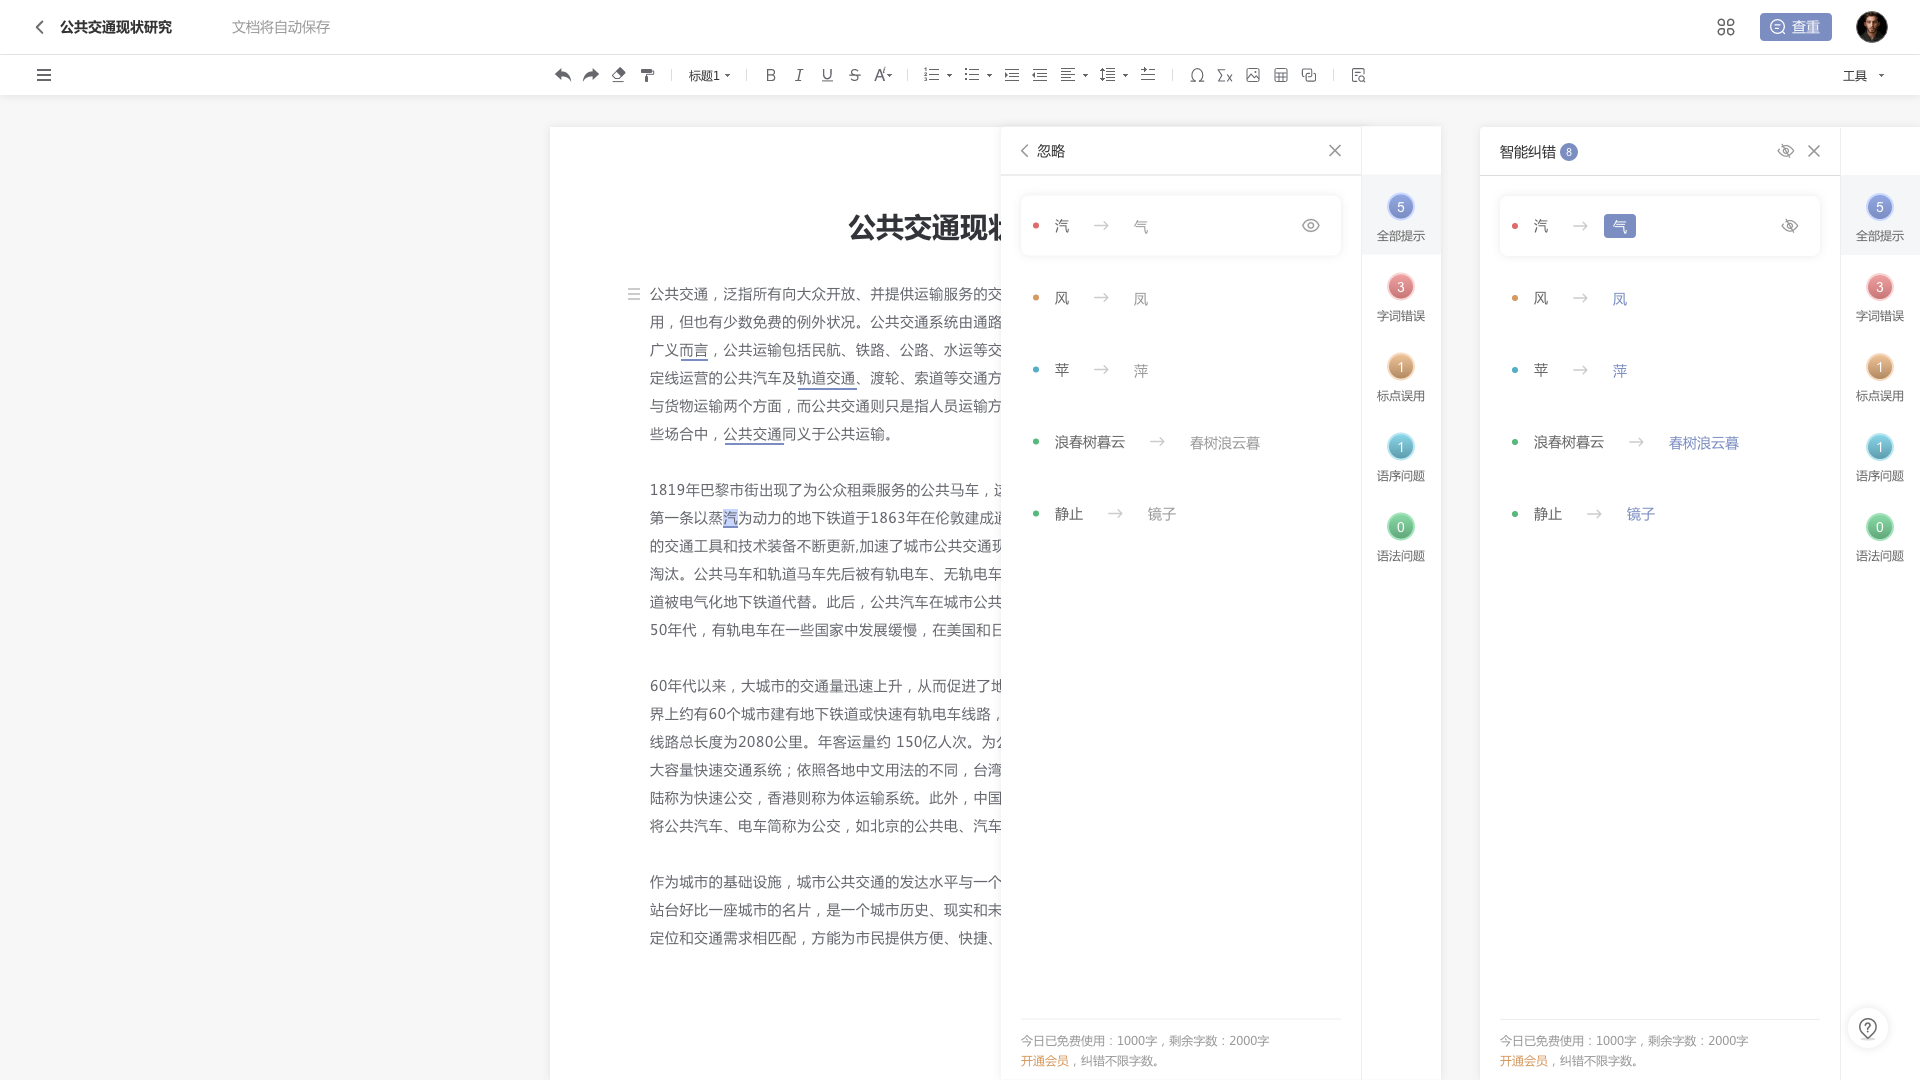
Task: Close the 忽略 panel
Action: pyautogui.click(x=1335, y=151)
